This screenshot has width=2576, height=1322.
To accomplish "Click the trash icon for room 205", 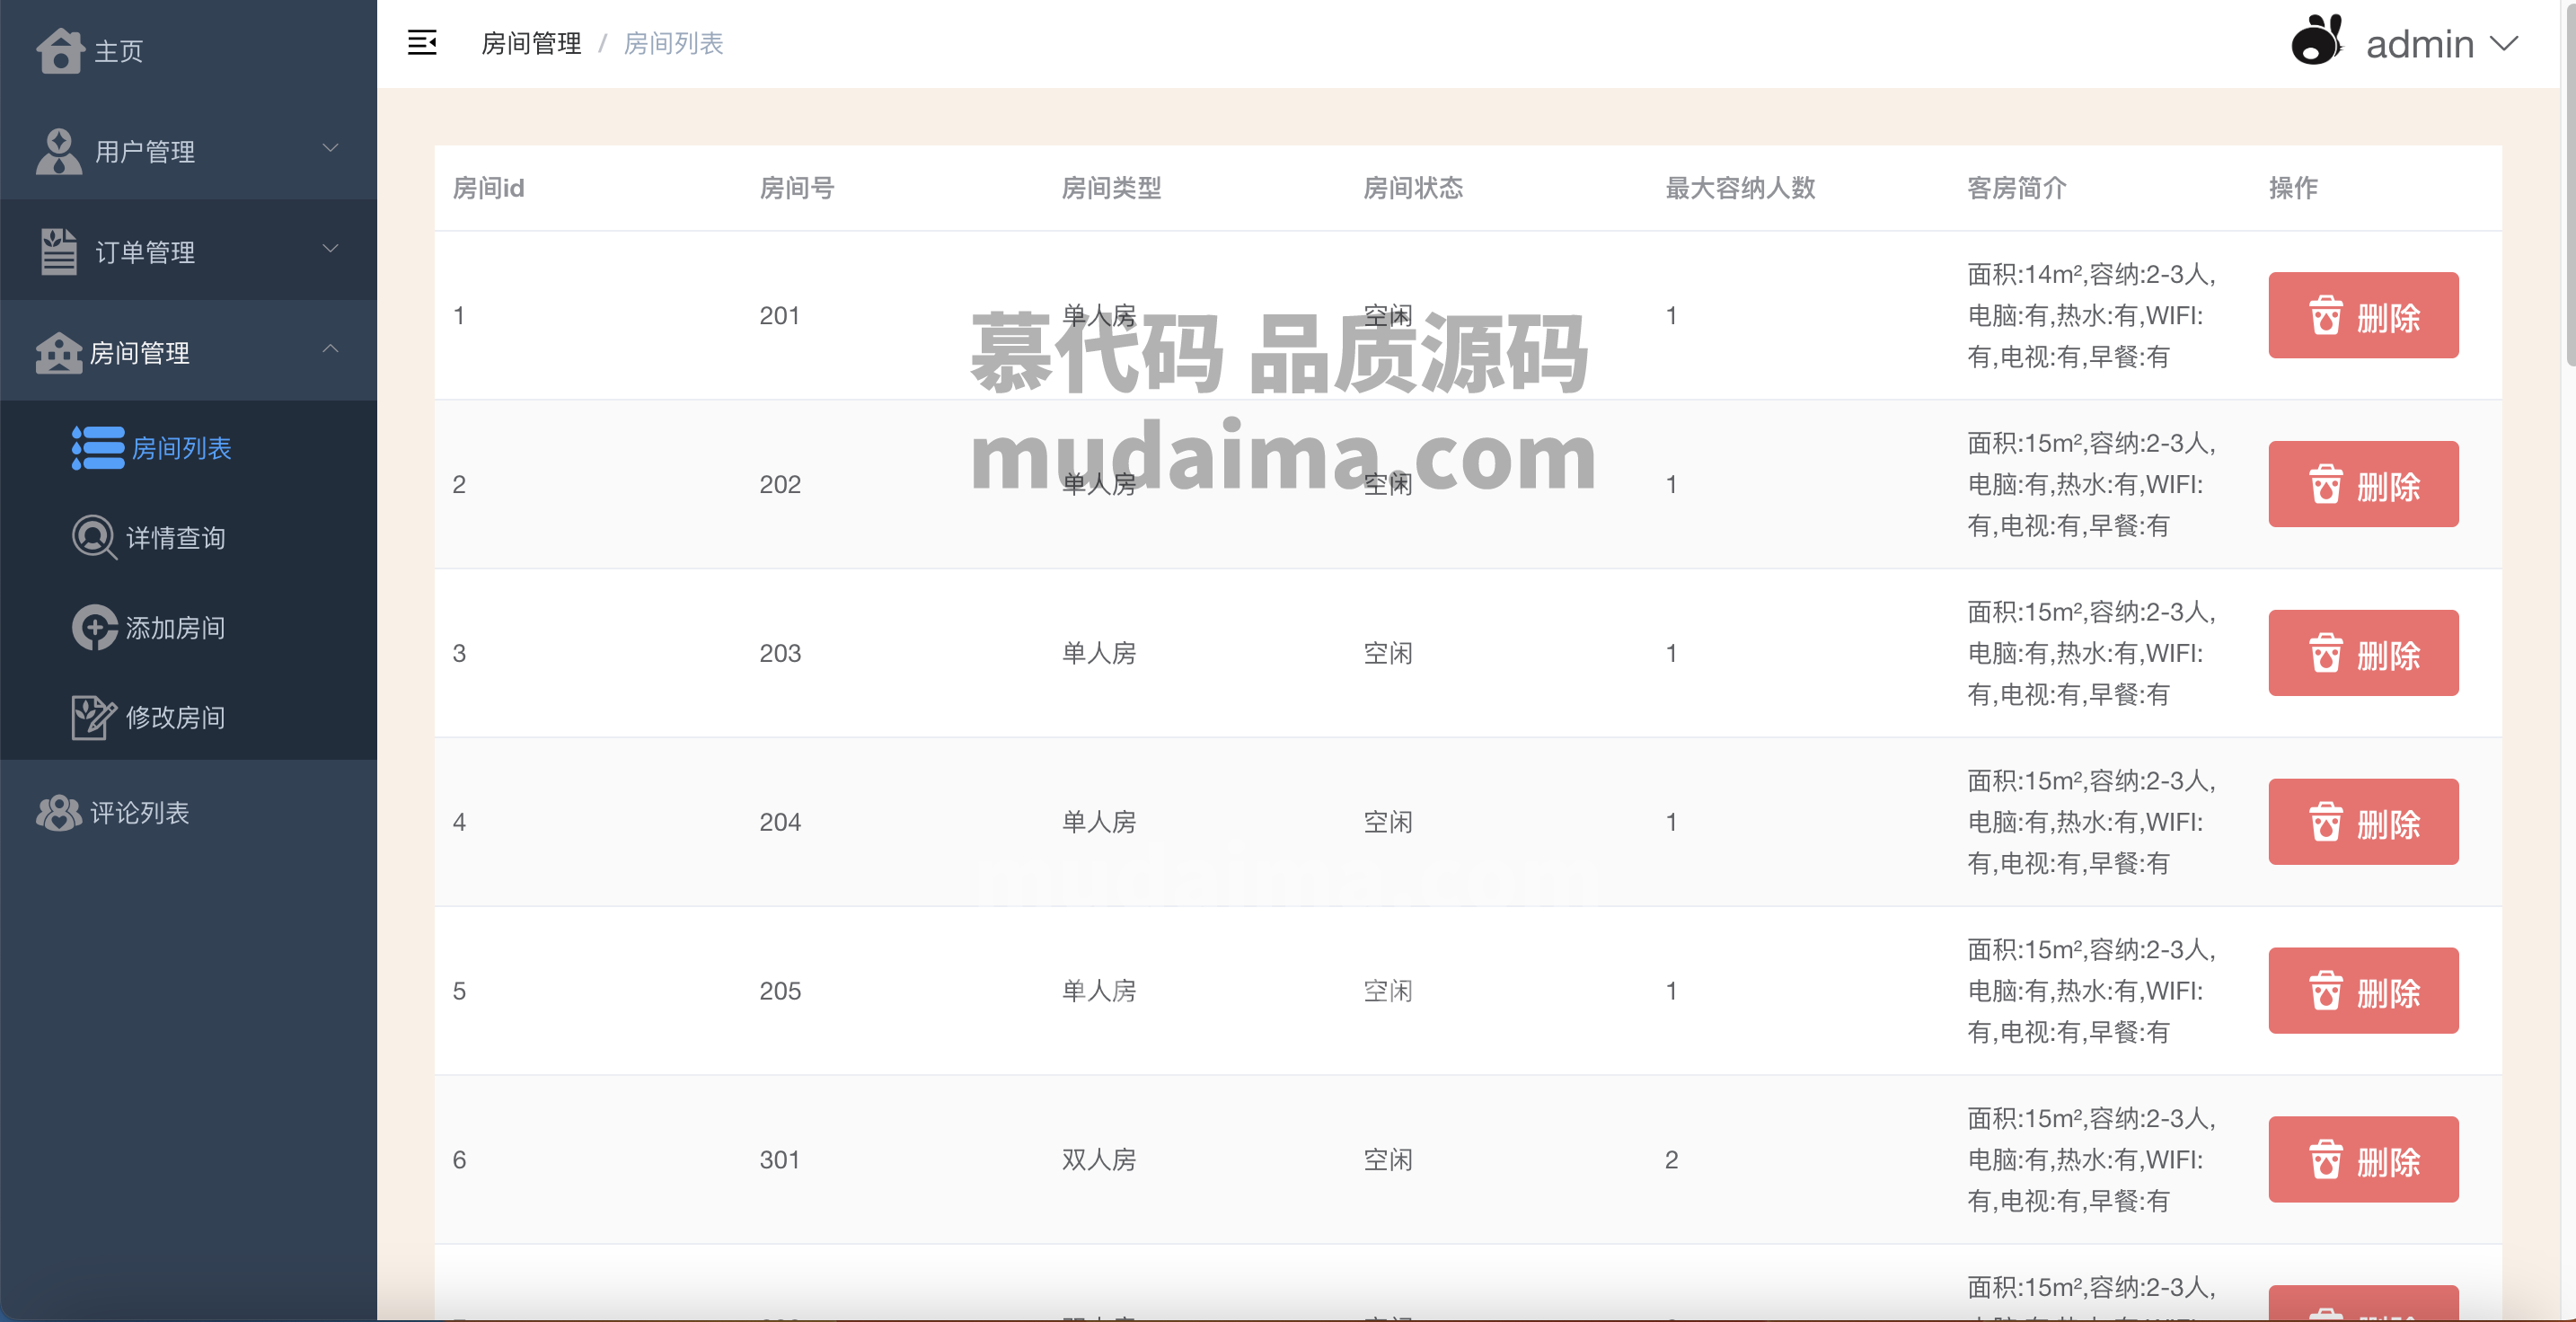I will click(x=2325, y=992).
